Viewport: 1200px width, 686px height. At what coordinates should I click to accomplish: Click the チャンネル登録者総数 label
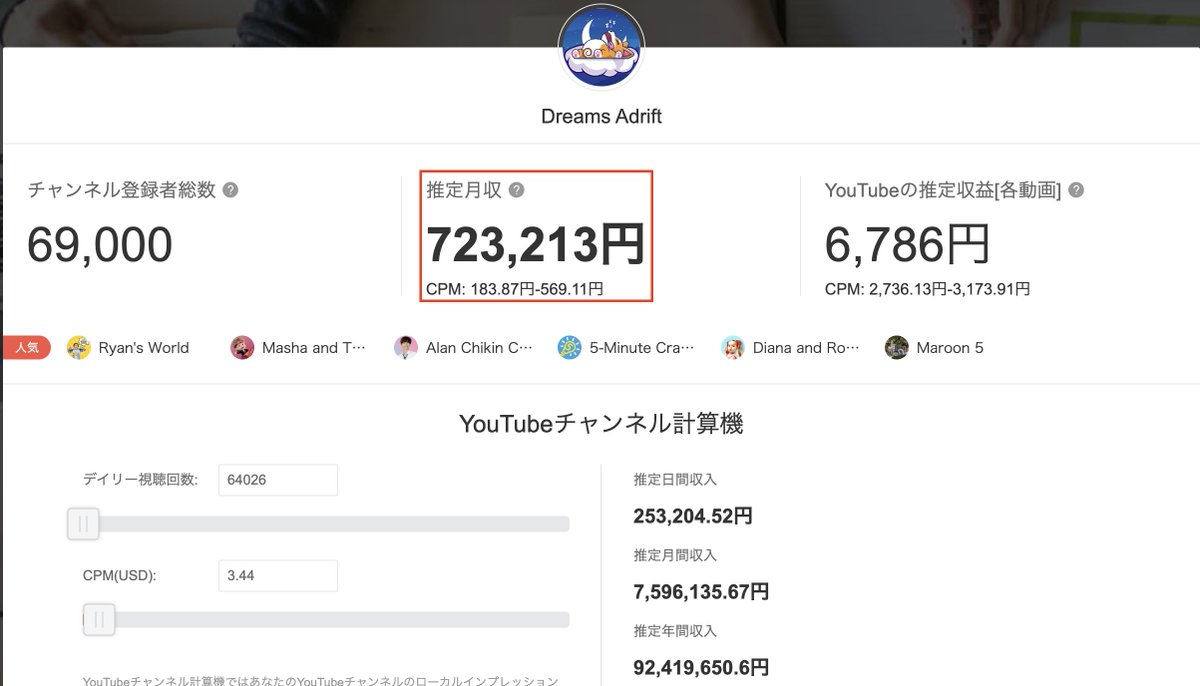[x=121, y=190]
